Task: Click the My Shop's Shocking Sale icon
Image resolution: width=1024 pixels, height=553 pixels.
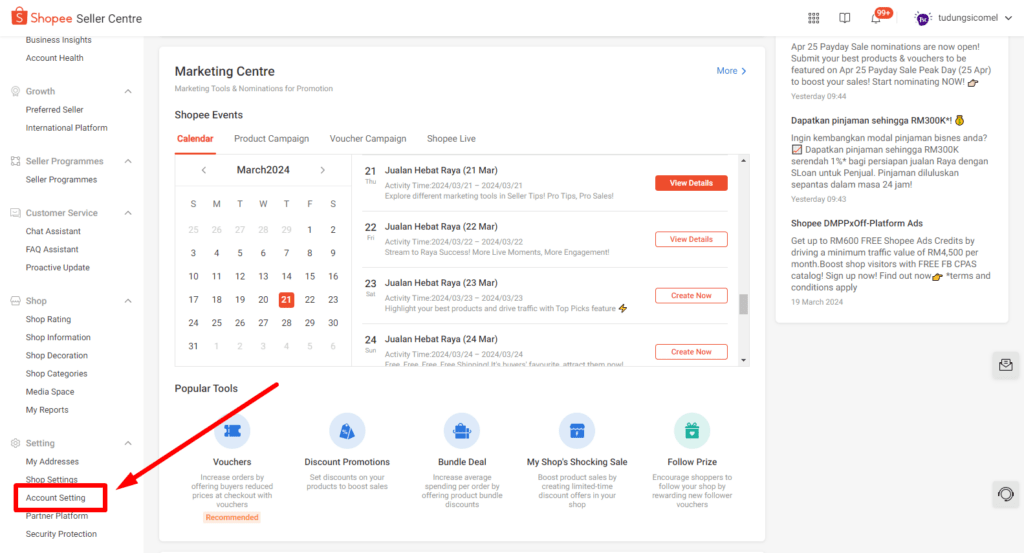Action: 577,431
